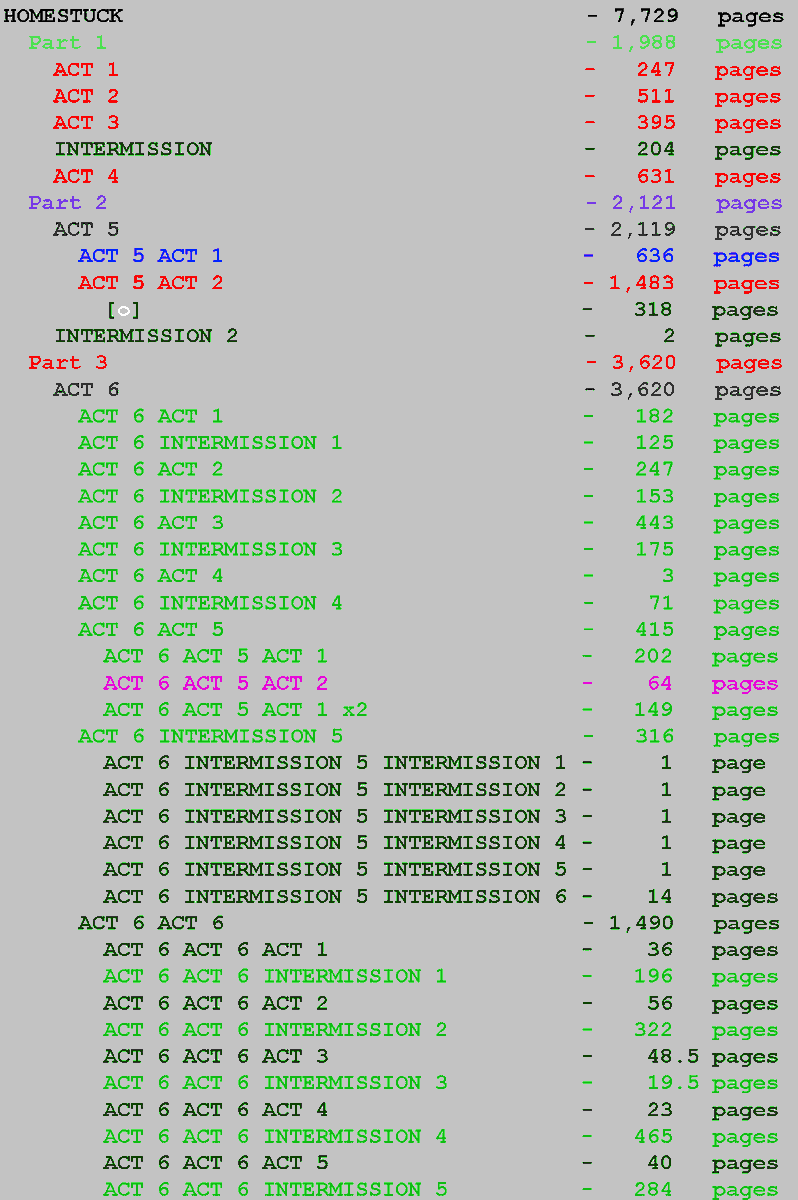This screenshot has width=798, height=1200.
Task: Select the red ACT 4 label
Action: 85,176
